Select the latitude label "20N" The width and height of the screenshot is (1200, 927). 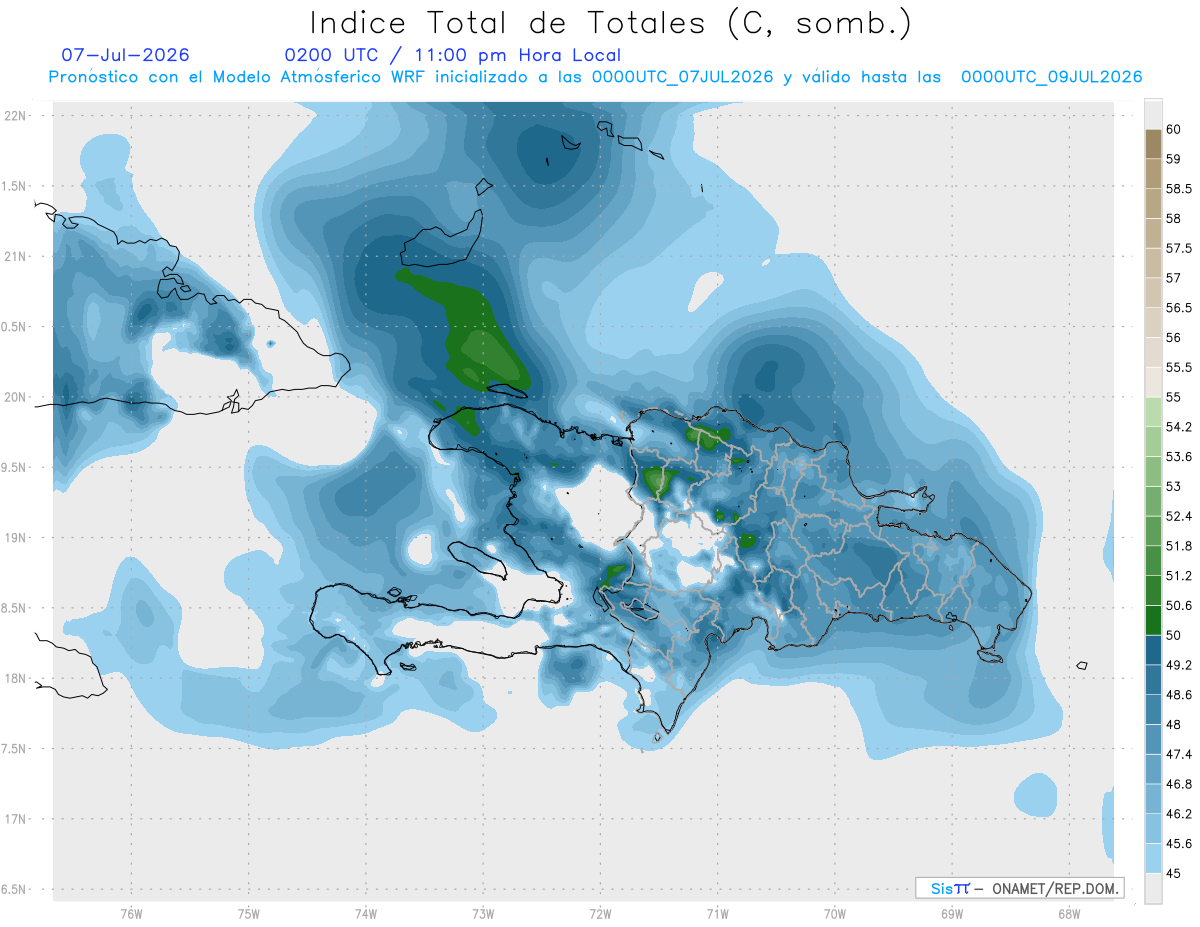point(17,397)
